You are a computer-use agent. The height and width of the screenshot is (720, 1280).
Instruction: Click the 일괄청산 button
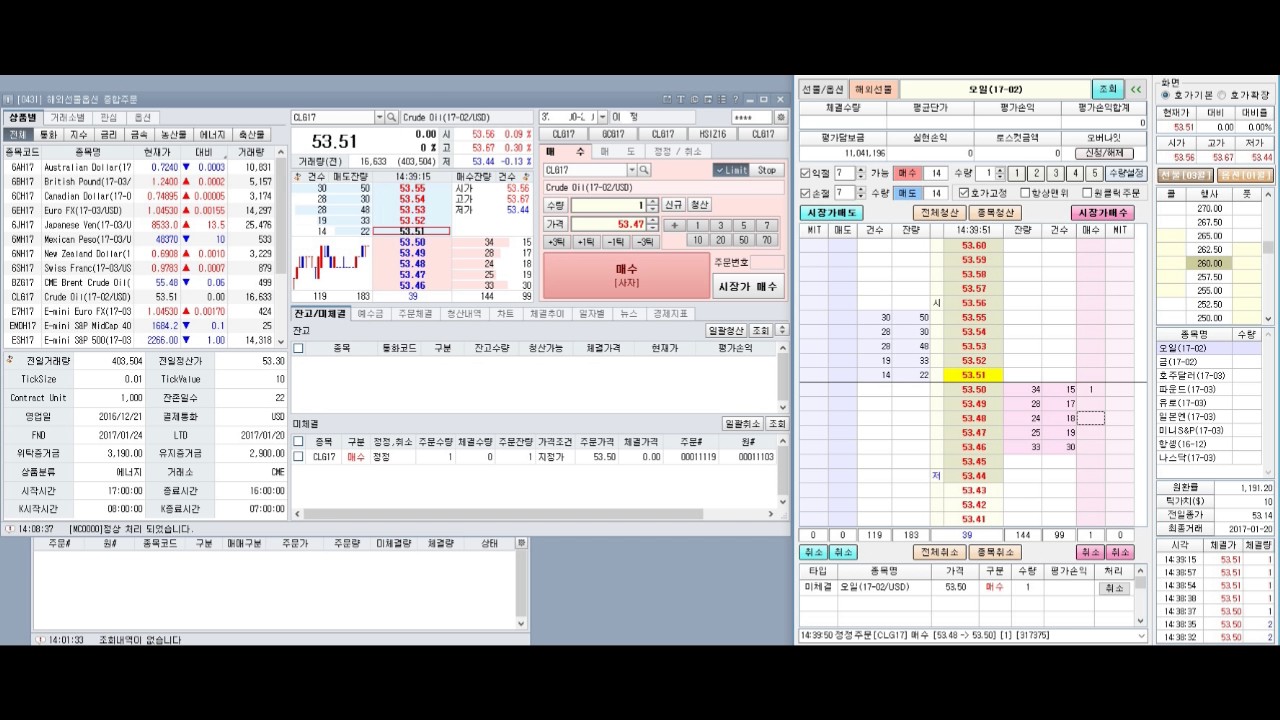pyautogui.click(x=726, y=330)
